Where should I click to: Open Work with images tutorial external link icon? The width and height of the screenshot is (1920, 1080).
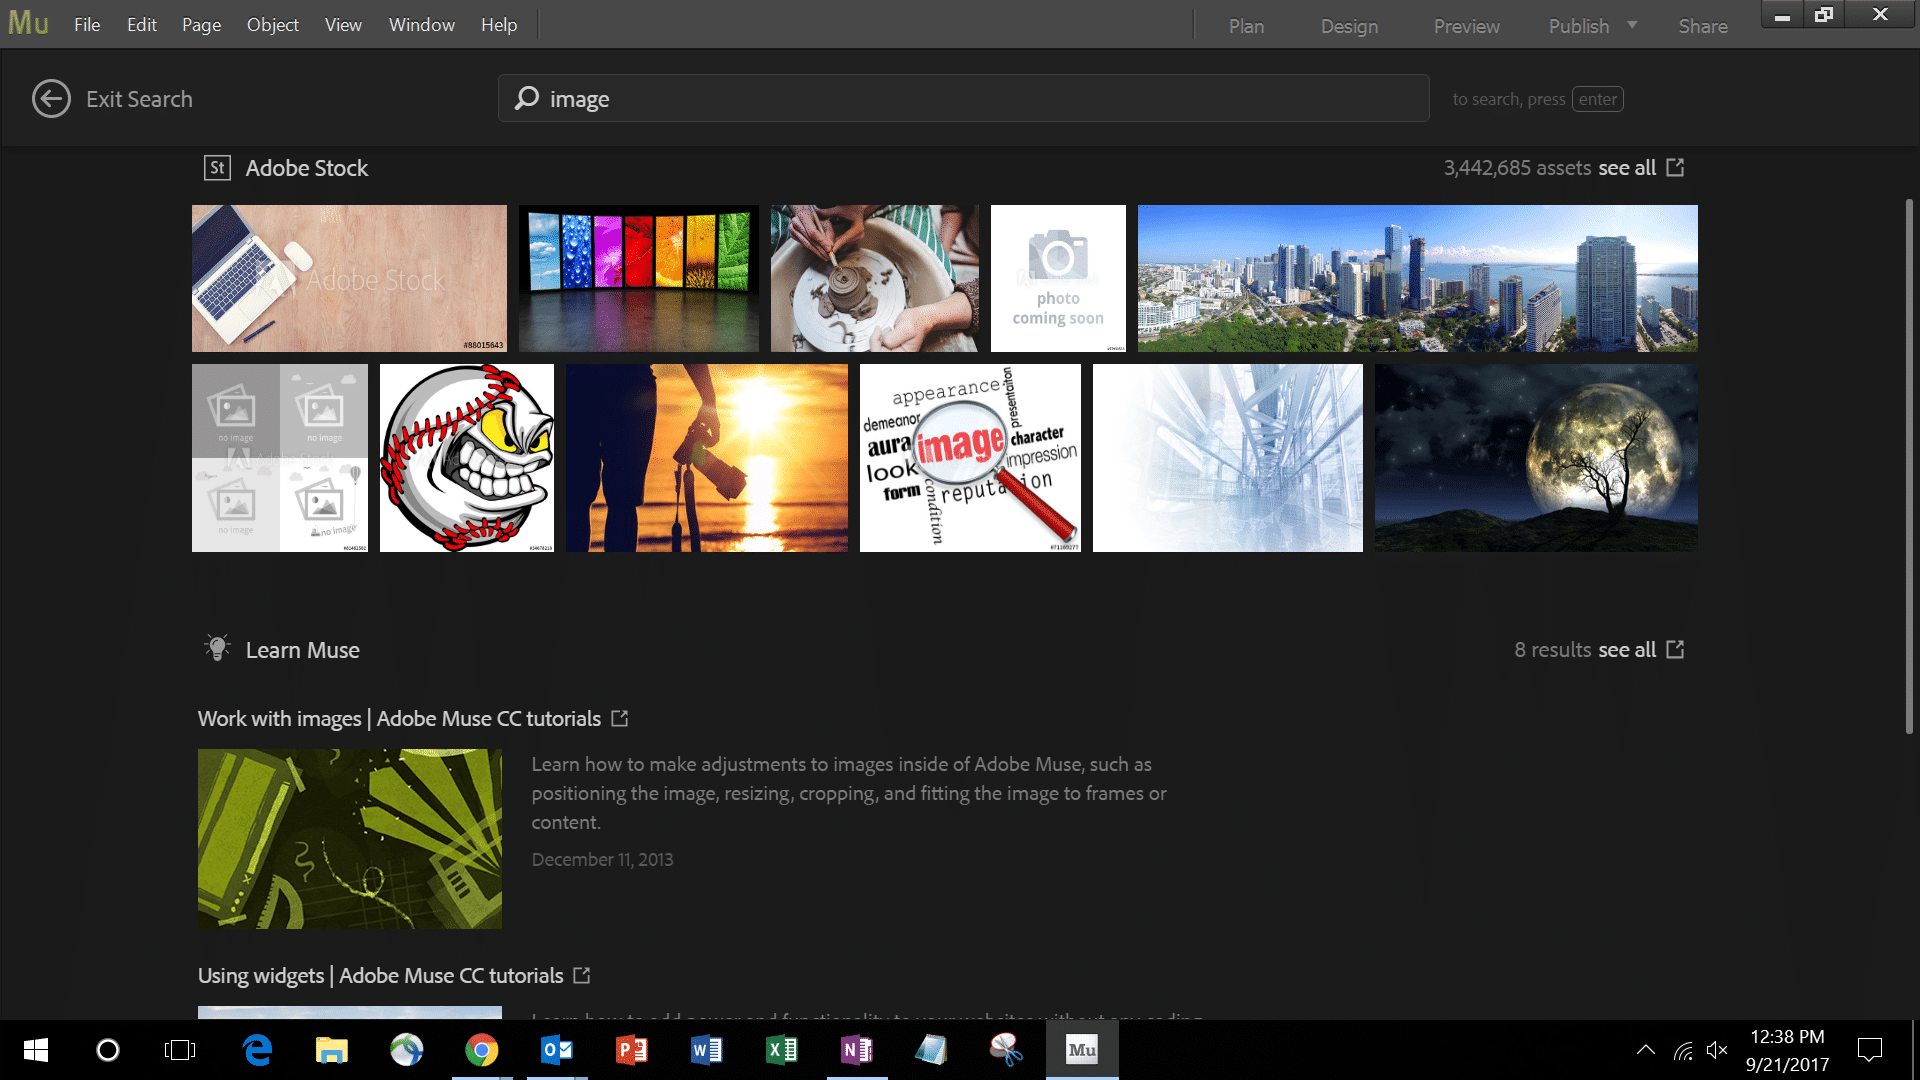point(620,718)
